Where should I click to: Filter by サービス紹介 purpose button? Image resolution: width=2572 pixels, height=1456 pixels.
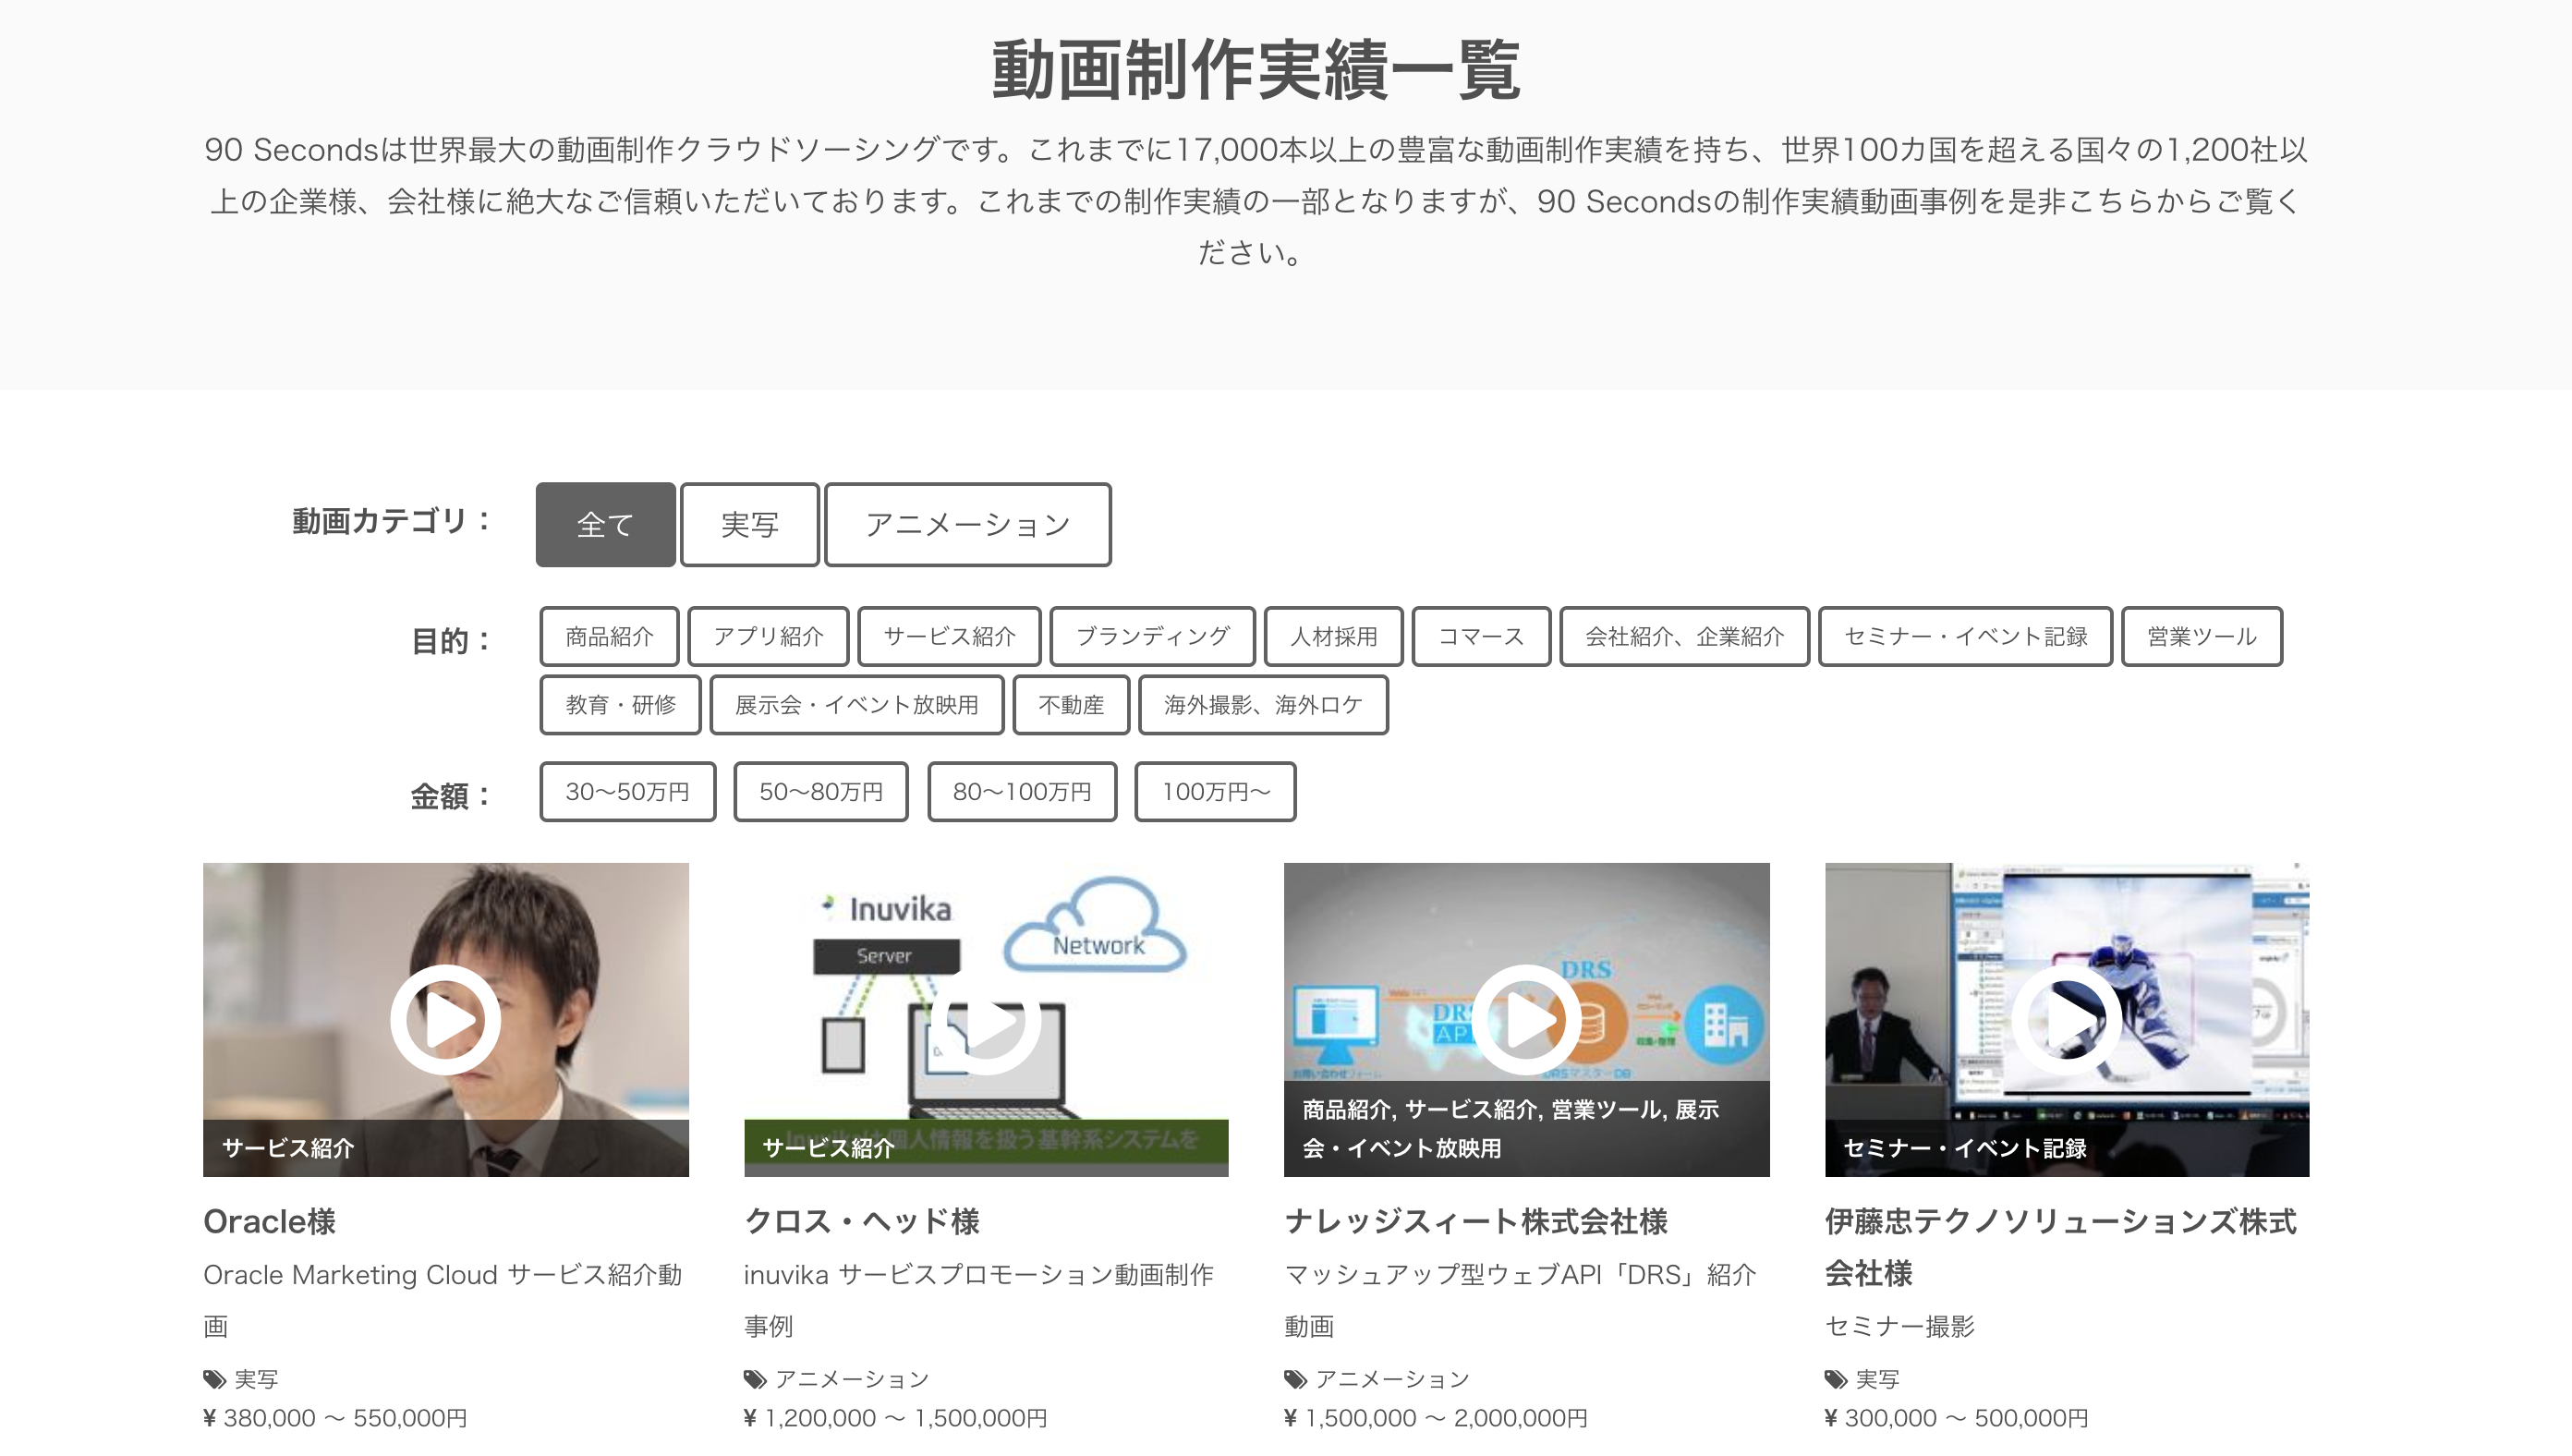tap(949, 636)
